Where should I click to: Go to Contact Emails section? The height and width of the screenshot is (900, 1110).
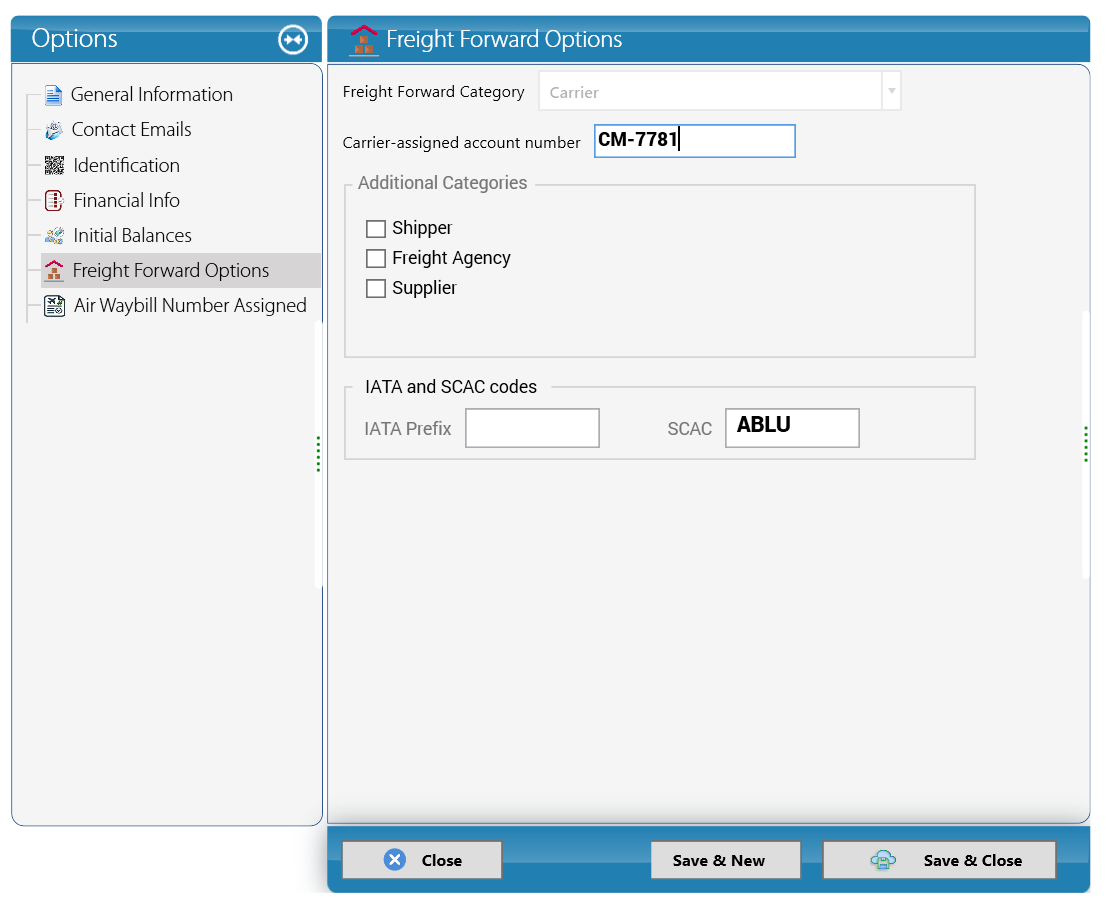(x=132, y=130)
